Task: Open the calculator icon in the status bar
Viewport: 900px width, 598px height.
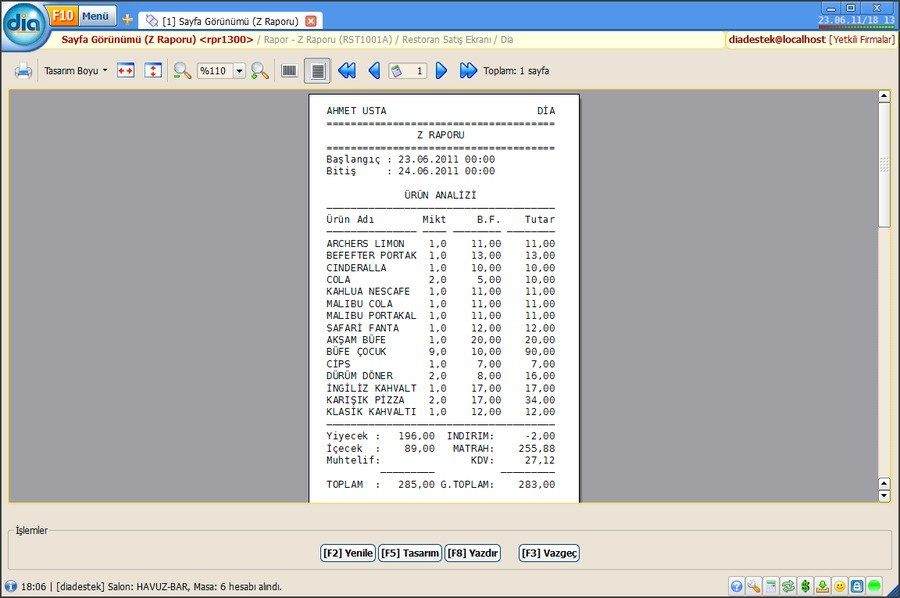Action: tap(771, 586)
